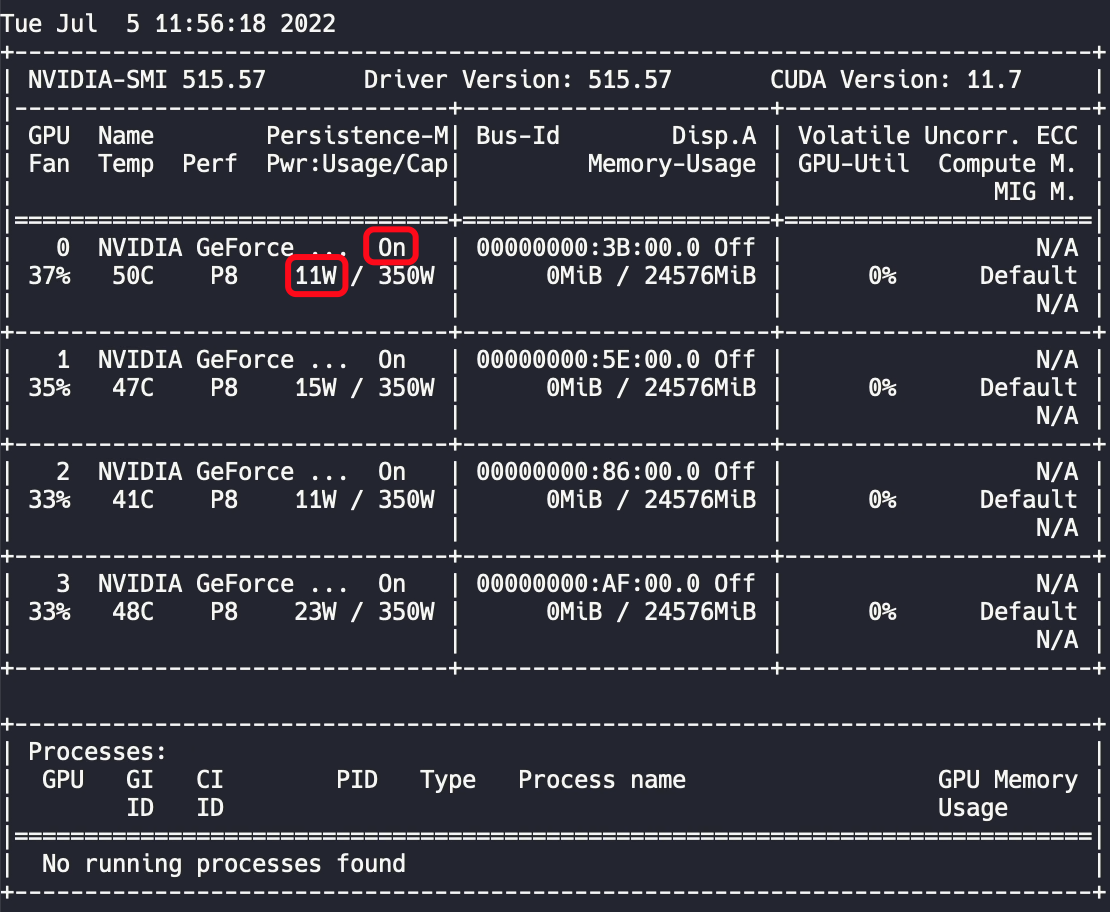Click the timestamp line at the top
Viewport: 1110px width, 912px height.
pos(168,24)
